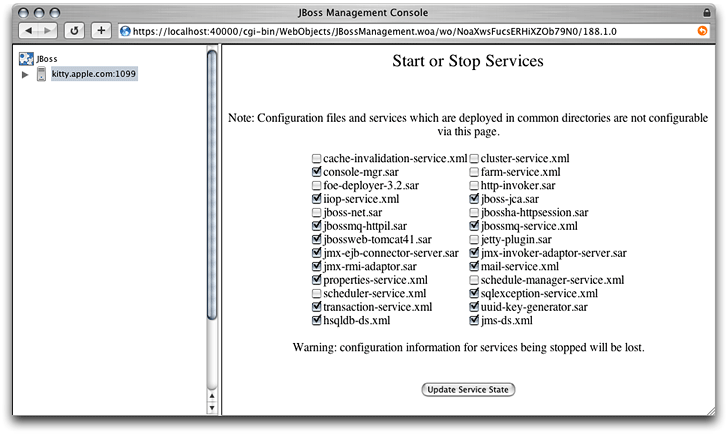Disable jbossmq-httpil.sar service
Viewport: 727px width, 435px height.
pos(316,226)
